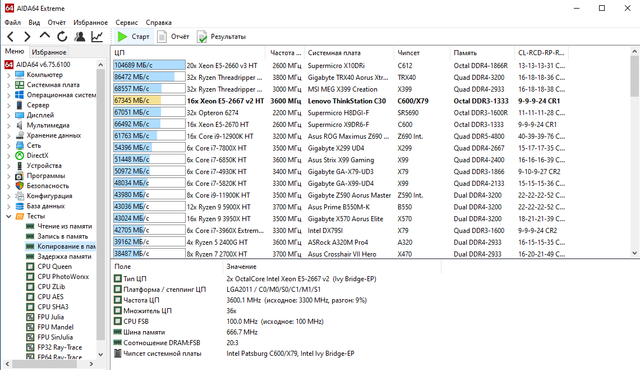Select Безопасность shield icon in tree
The height and width of the screenshot is (370, 640).
click(20, 186)
